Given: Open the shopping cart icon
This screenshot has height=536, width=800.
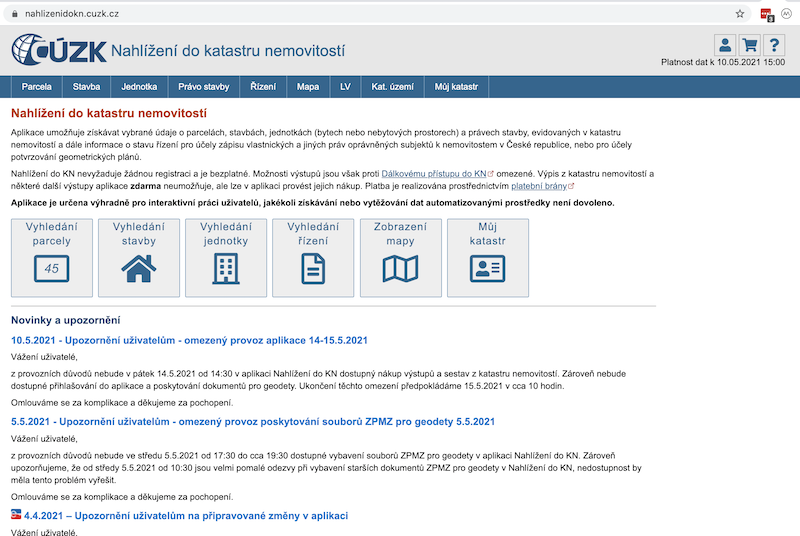Looking at the screenshot, I should (x=750, y=45).
